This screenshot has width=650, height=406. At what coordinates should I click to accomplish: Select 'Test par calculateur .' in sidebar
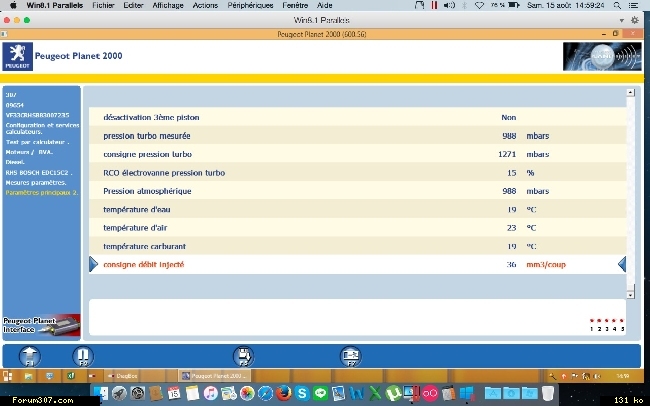click(37, 142)
